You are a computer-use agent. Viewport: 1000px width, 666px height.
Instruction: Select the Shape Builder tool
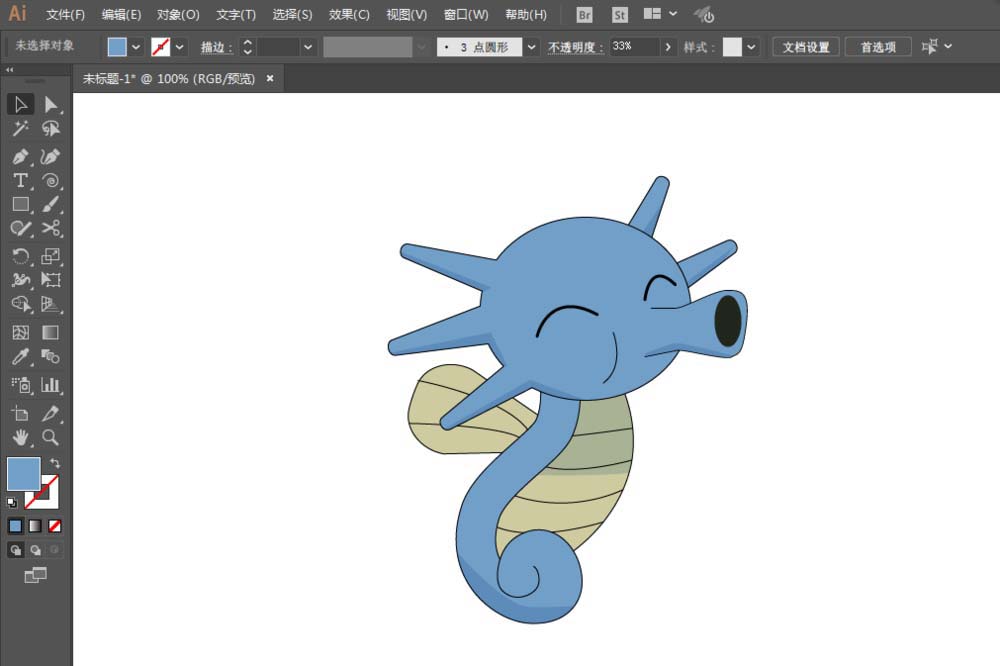[20, 304]
